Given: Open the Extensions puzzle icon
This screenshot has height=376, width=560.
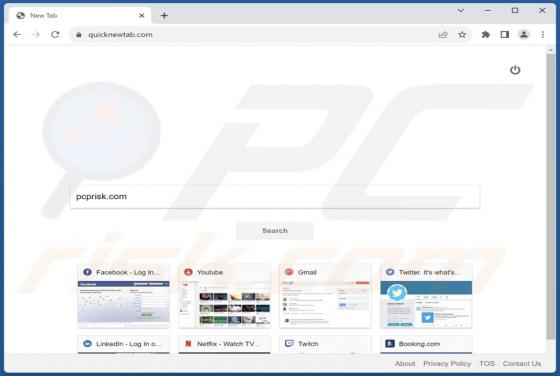Looking at the screenshot, I should [x=486, y=35].
